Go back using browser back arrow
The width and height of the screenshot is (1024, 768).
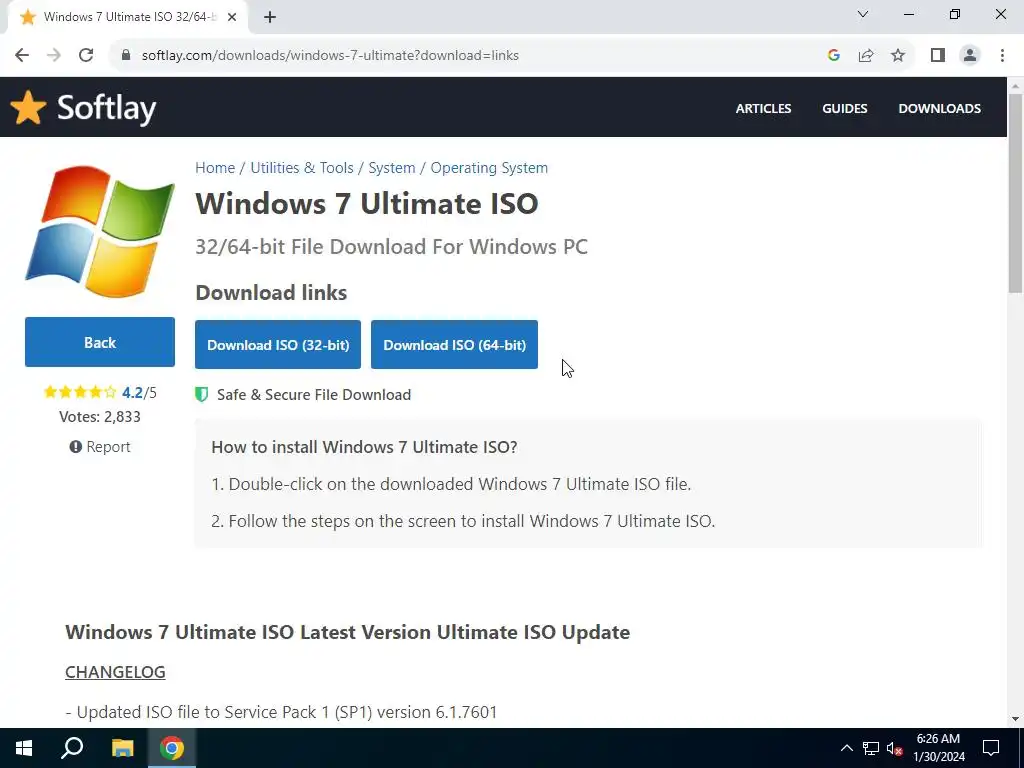tap(22, 56)
